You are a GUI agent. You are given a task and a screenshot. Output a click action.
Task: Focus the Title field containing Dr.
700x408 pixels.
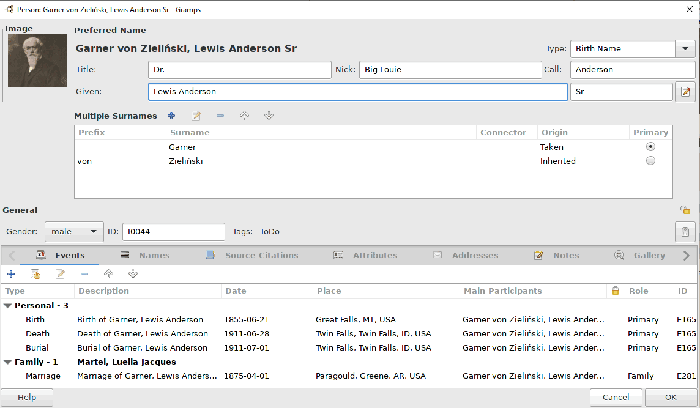point(240,70)
